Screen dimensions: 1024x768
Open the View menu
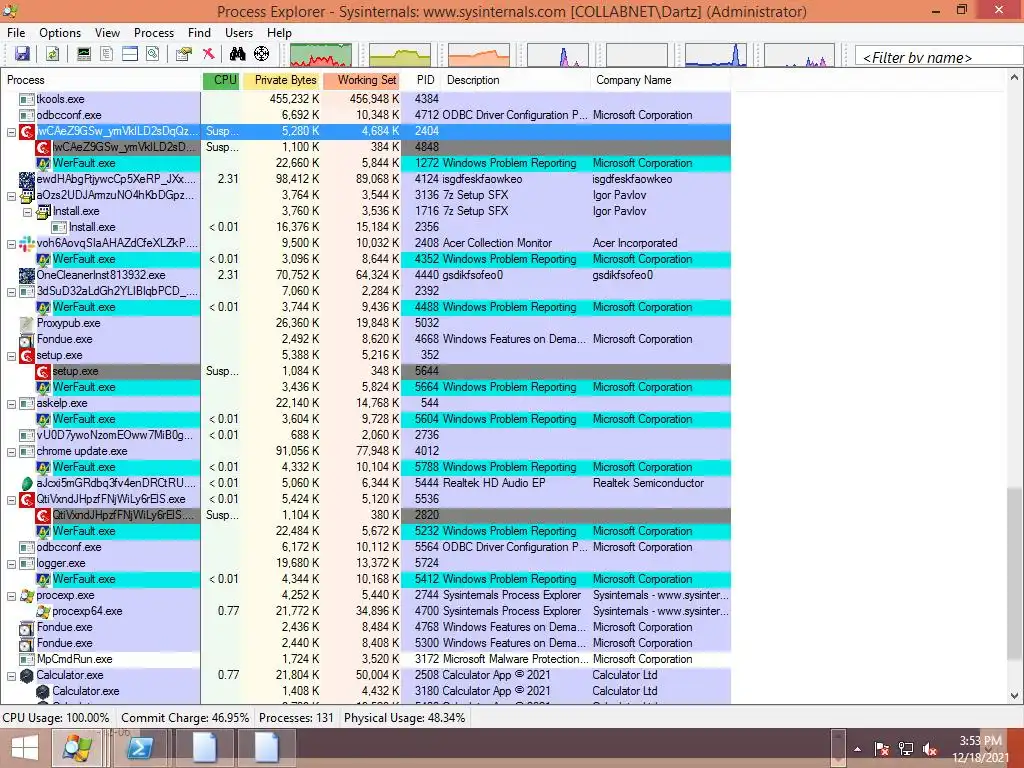107,33
